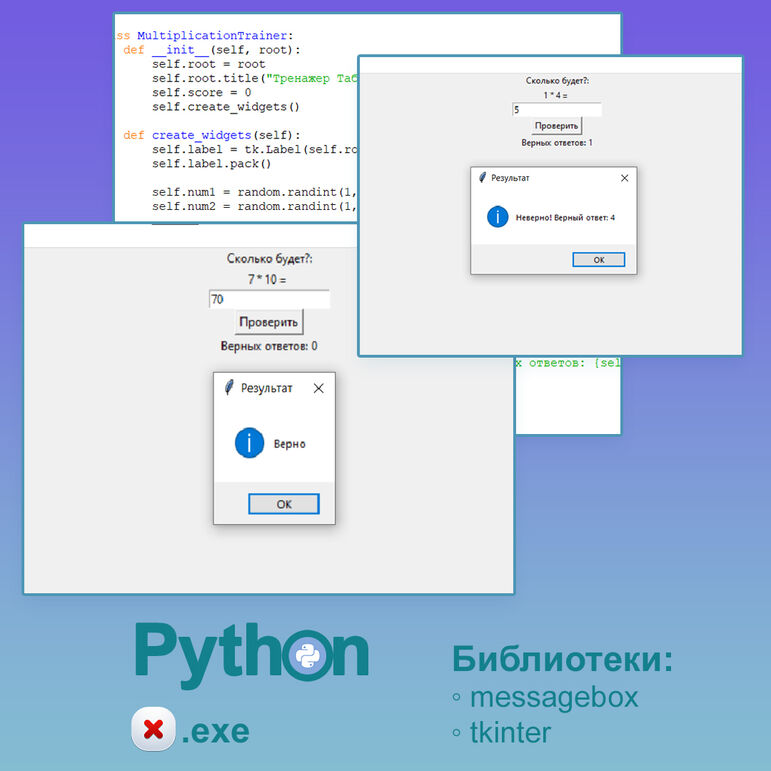Click "Проверить" below the field containing 5
This screenshot has height=771, width=771.
click(x=557, y=126)
